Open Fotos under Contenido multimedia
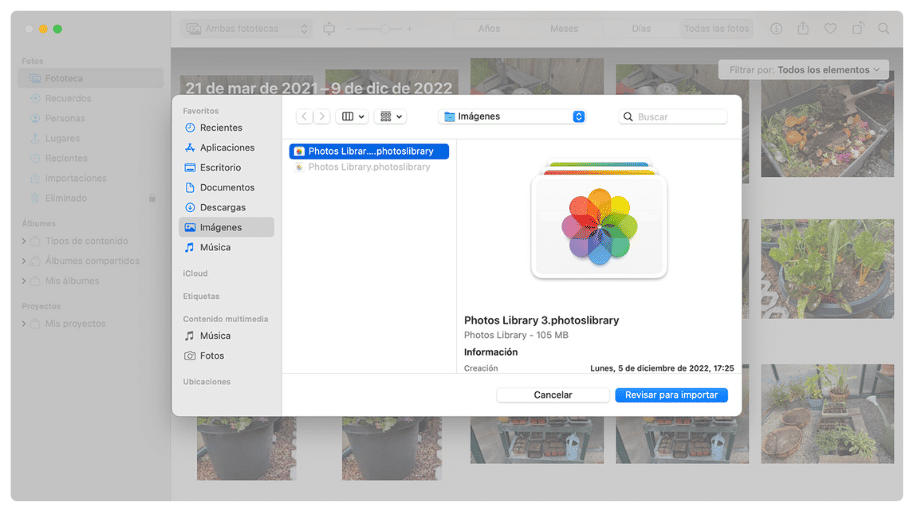Viewport: 914px width, 509px height. pyautogui.click(x=226, y=356)
